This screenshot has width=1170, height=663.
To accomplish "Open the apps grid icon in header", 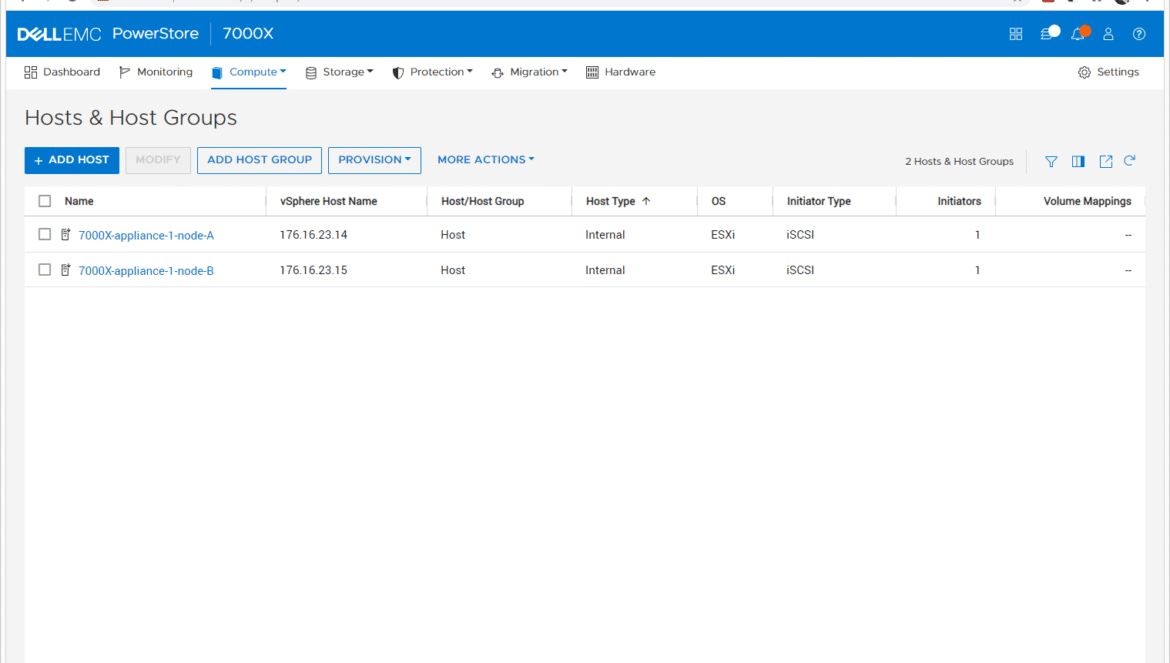I will tap(1016, 34).
